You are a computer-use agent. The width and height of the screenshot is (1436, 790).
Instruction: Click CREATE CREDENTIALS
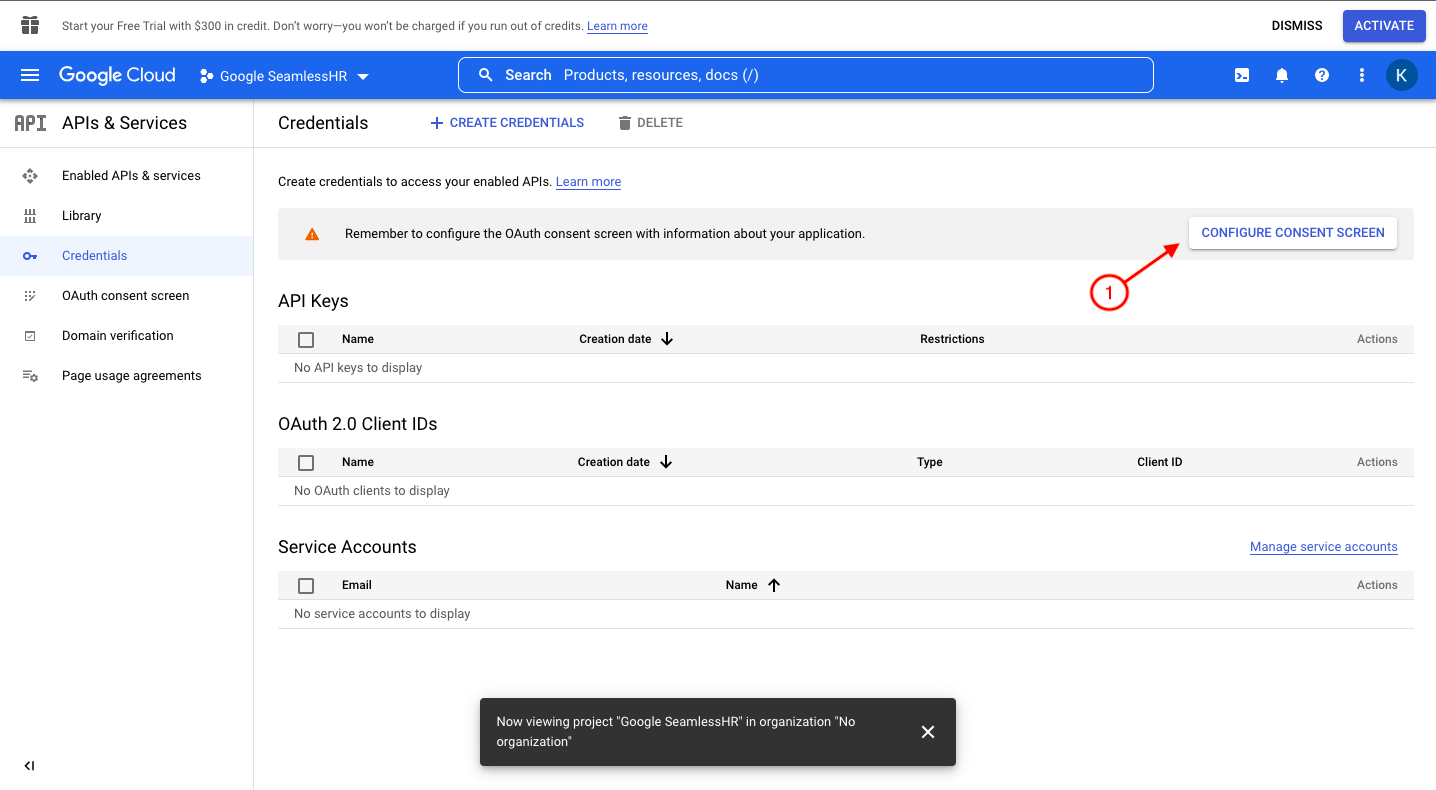(x=507, y=123)
